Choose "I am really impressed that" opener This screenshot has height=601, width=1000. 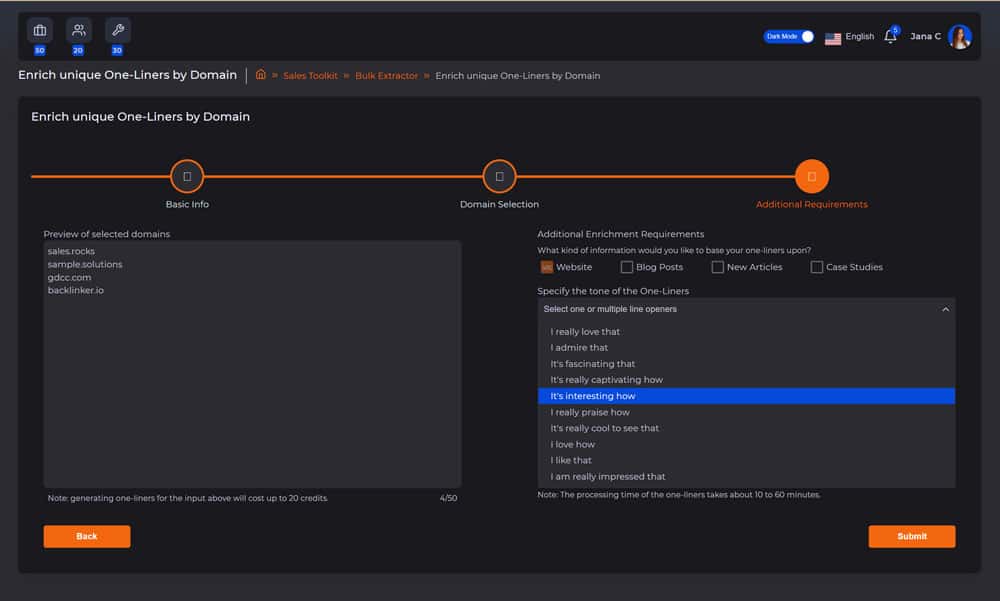click(x=608, y=477)
